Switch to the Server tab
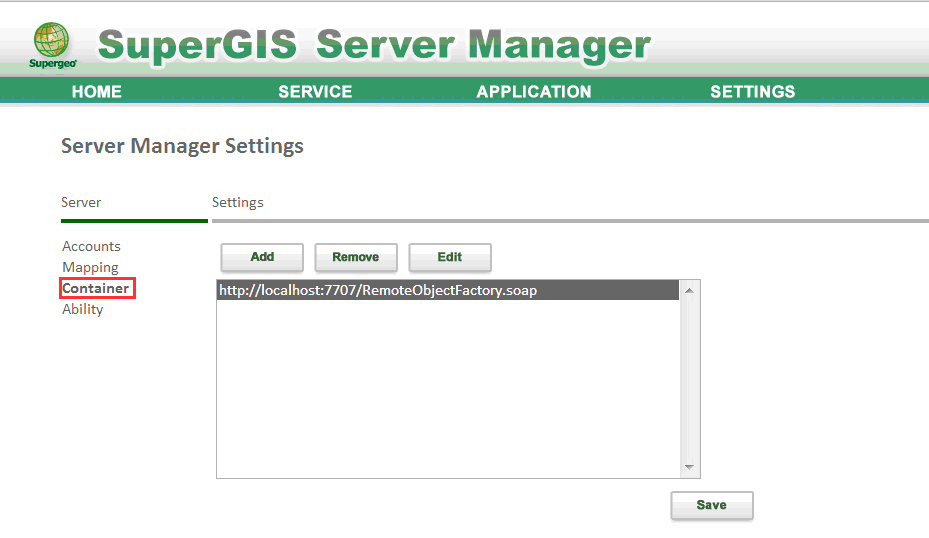The width and height of the screenshot is (929, 538). pos(81,203)
